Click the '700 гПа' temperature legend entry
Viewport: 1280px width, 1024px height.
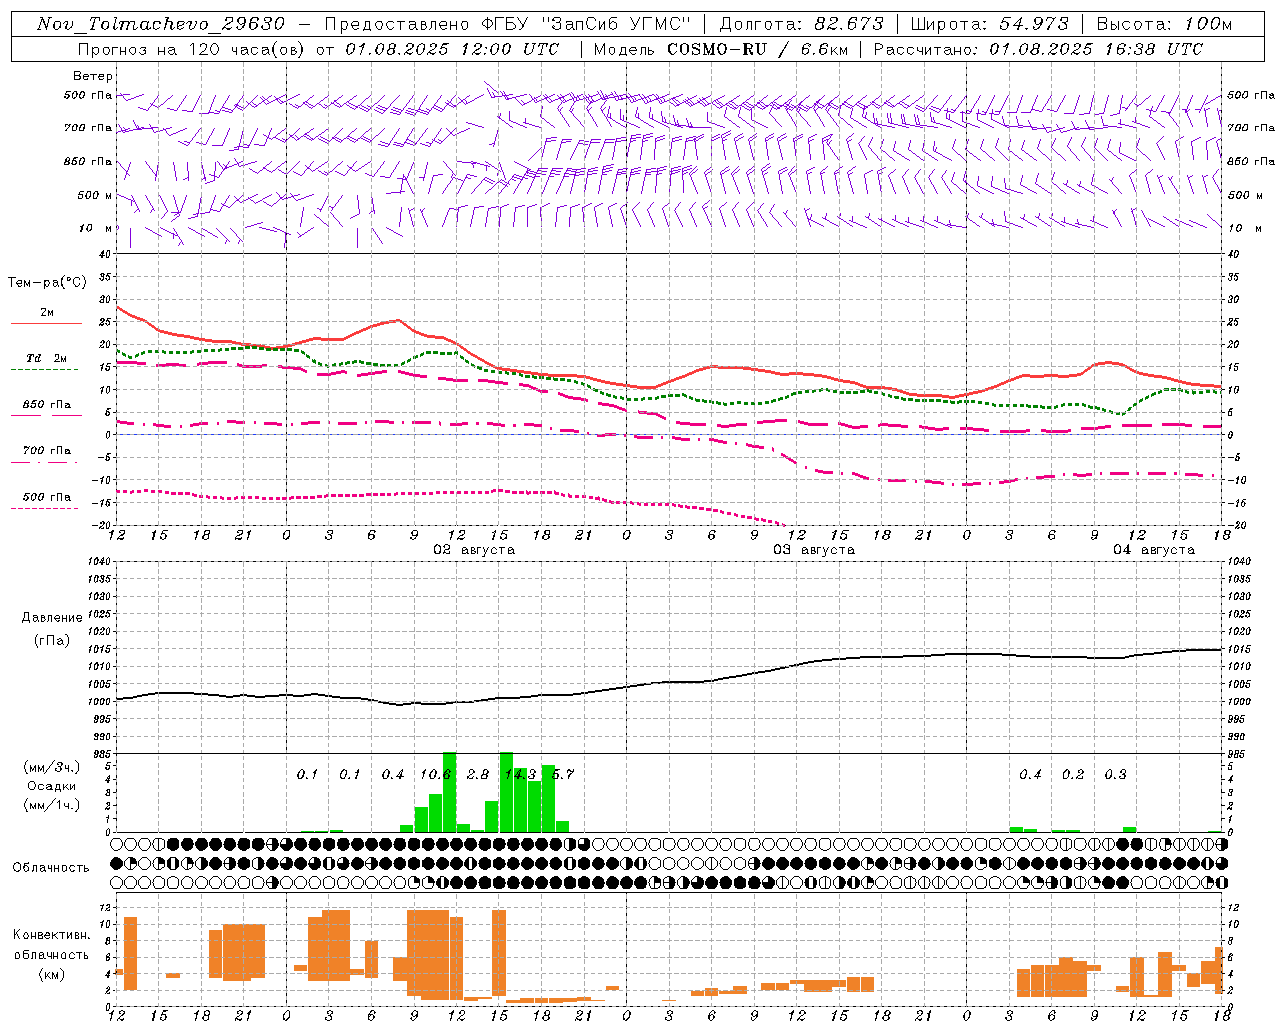pyautogui.click(x=47, y=451)
